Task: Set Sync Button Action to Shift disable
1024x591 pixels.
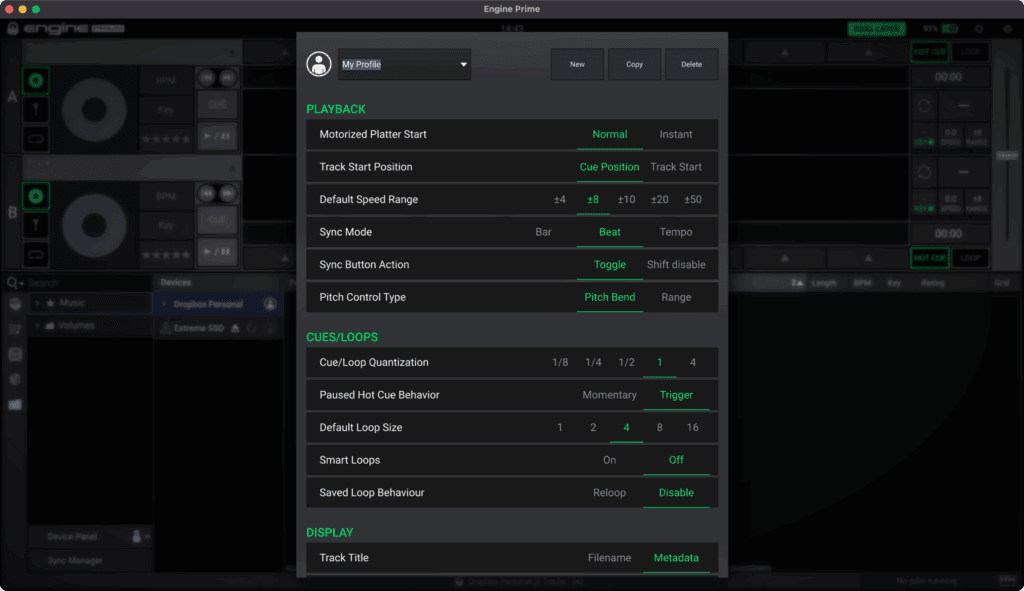Action: pos(676,264)
